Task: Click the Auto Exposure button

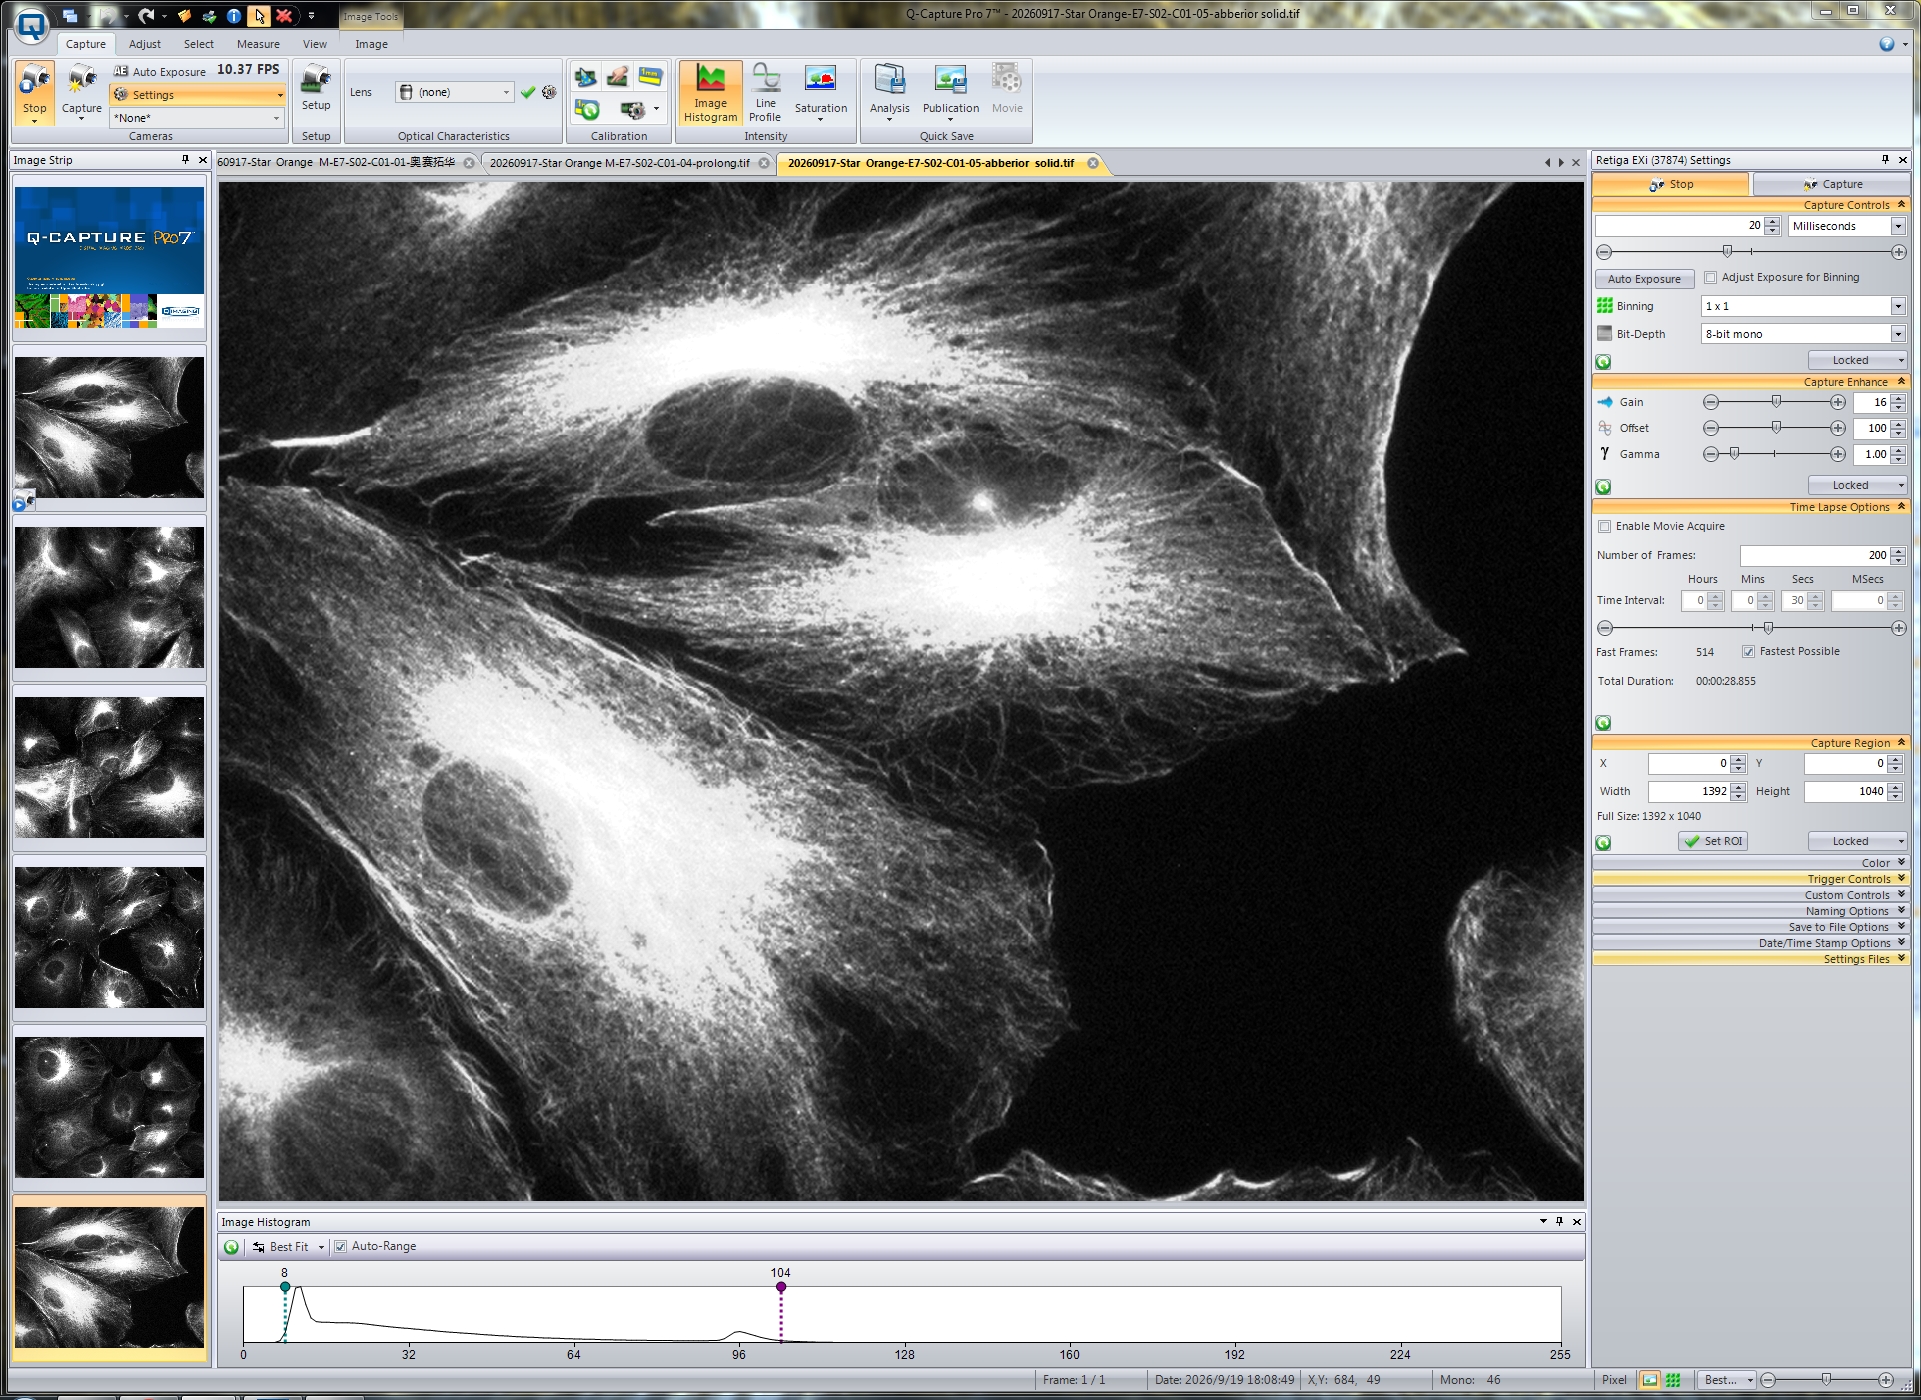Action: pos(1644,279)
